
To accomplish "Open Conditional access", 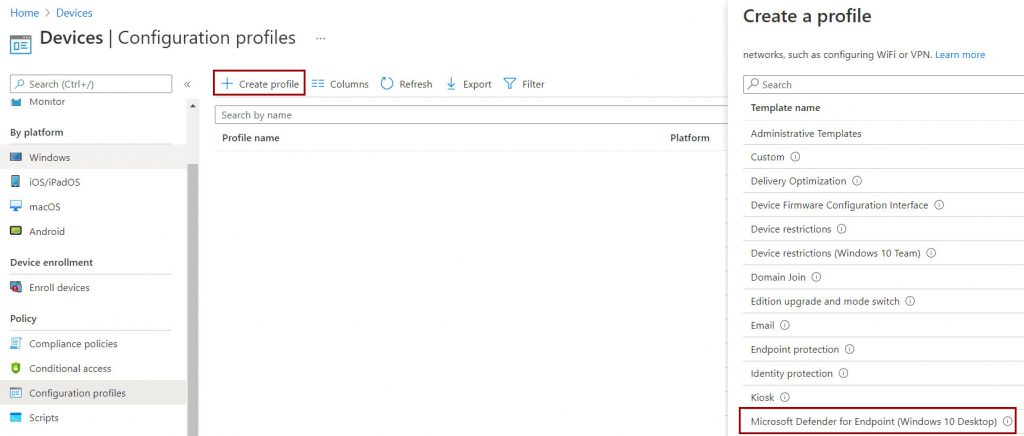I will (x=71, y=369).
